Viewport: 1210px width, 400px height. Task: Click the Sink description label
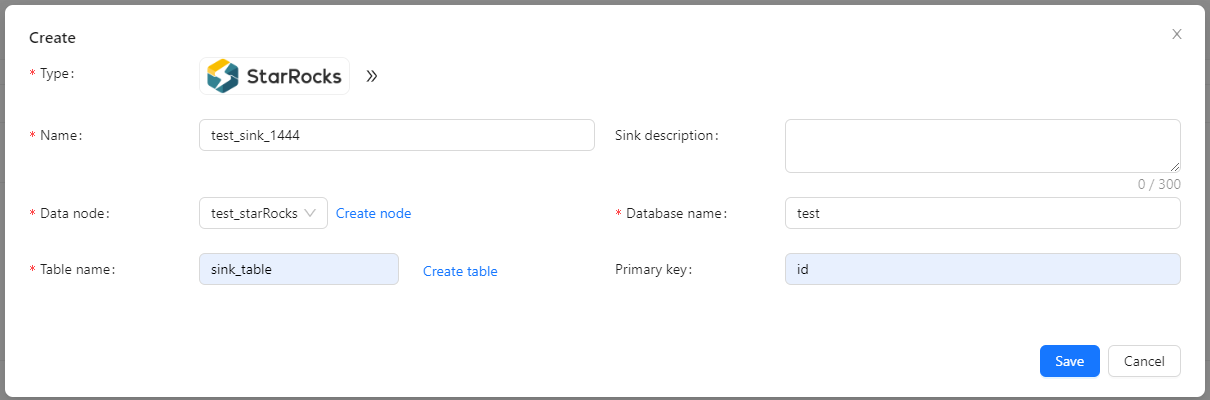click(666, 136)
